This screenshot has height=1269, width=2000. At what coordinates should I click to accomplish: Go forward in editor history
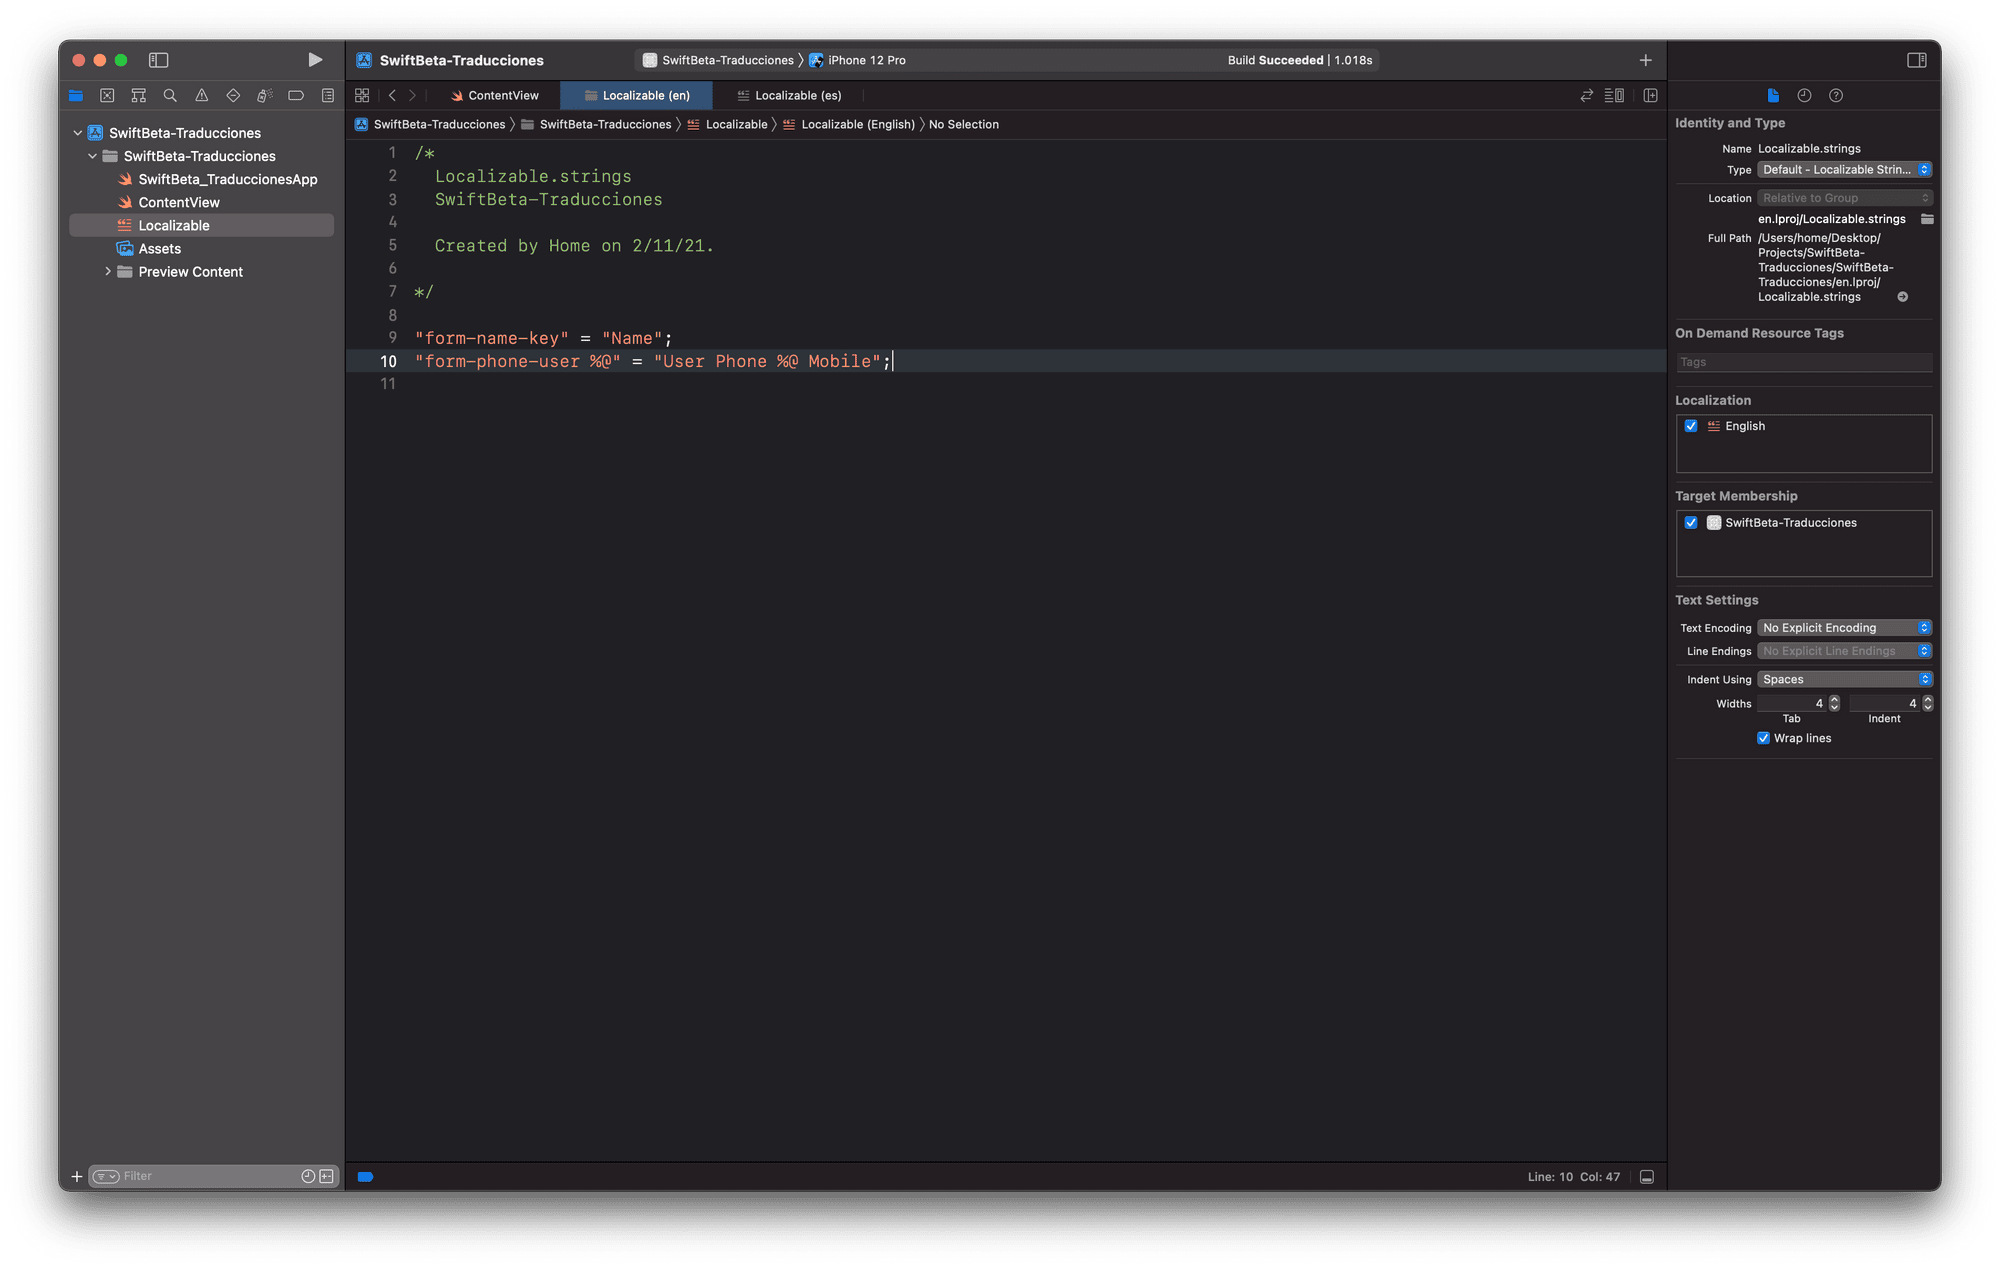pyautogui.click(x=412, y=96)
